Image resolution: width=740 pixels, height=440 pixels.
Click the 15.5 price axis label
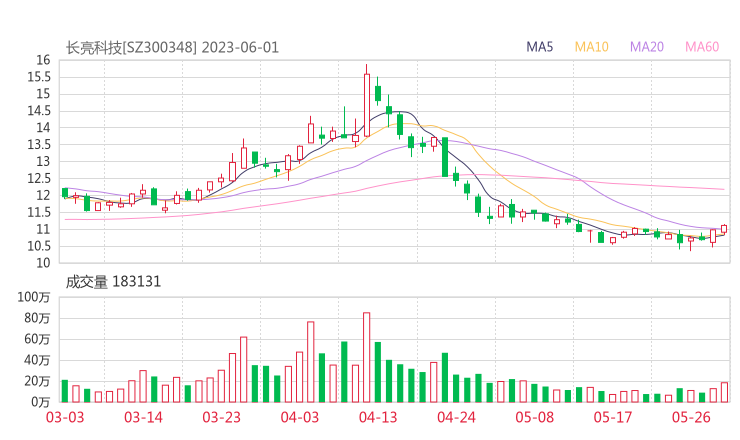coord(38,77)
